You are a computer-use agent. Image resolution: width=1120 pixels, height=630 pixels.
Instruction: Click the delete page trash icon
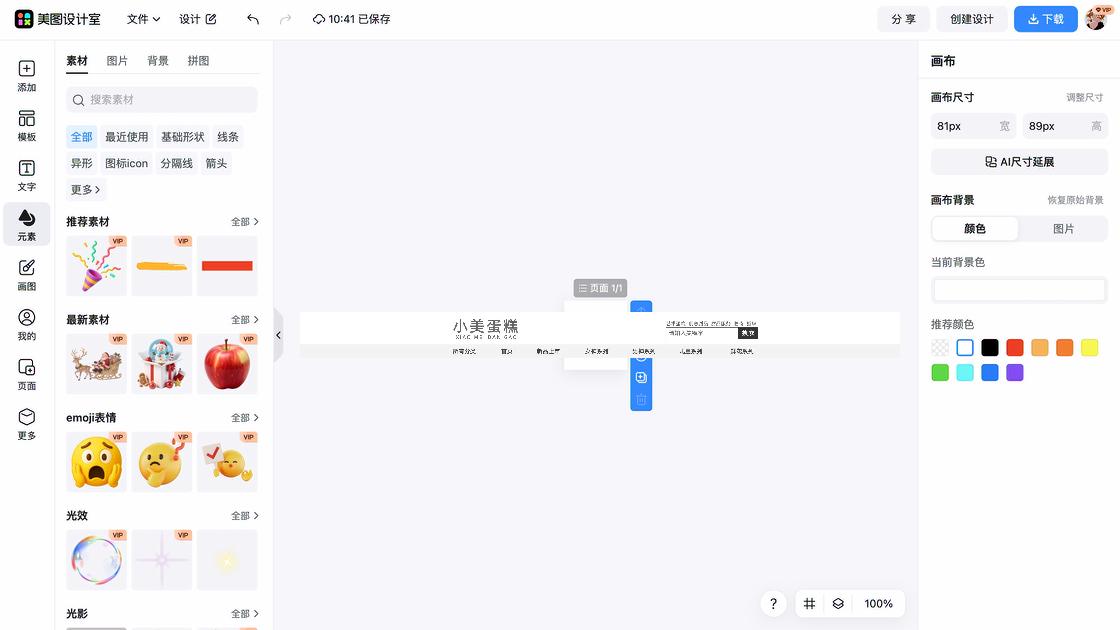pos(641,399)
